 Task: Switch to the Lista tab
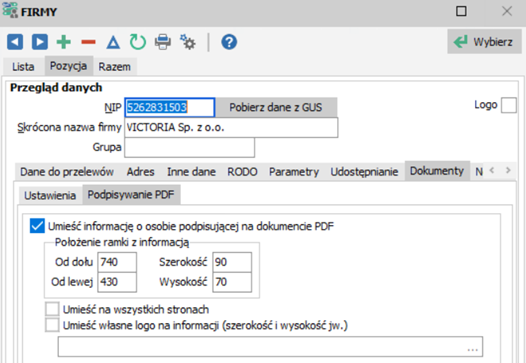click(23, 66)
